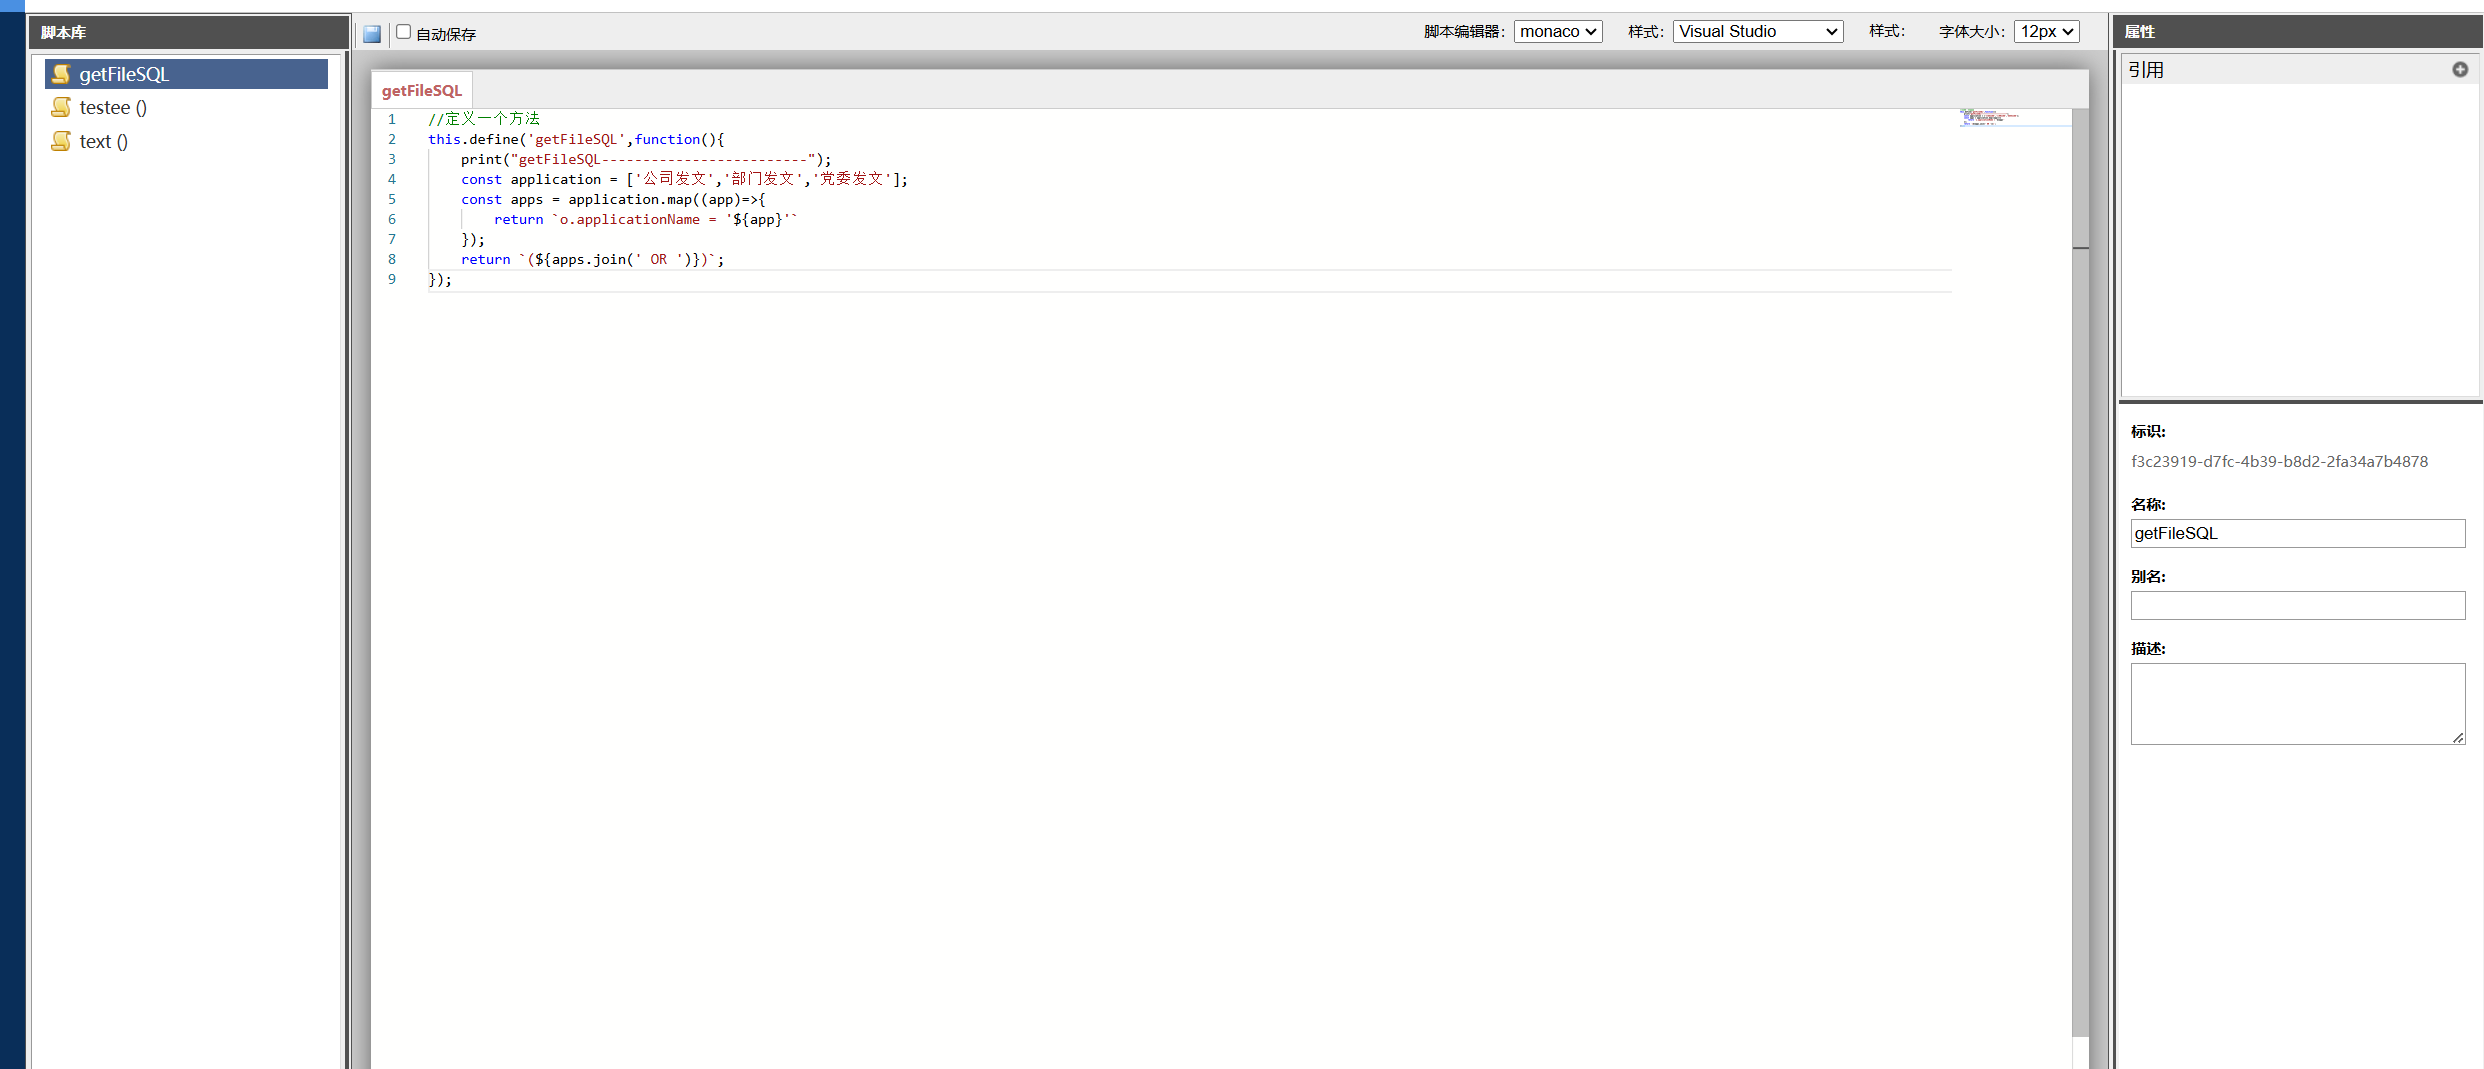Click the this.define line of code
Image resolution: width=2484 pixels, height=1069 pixels.
576,139
